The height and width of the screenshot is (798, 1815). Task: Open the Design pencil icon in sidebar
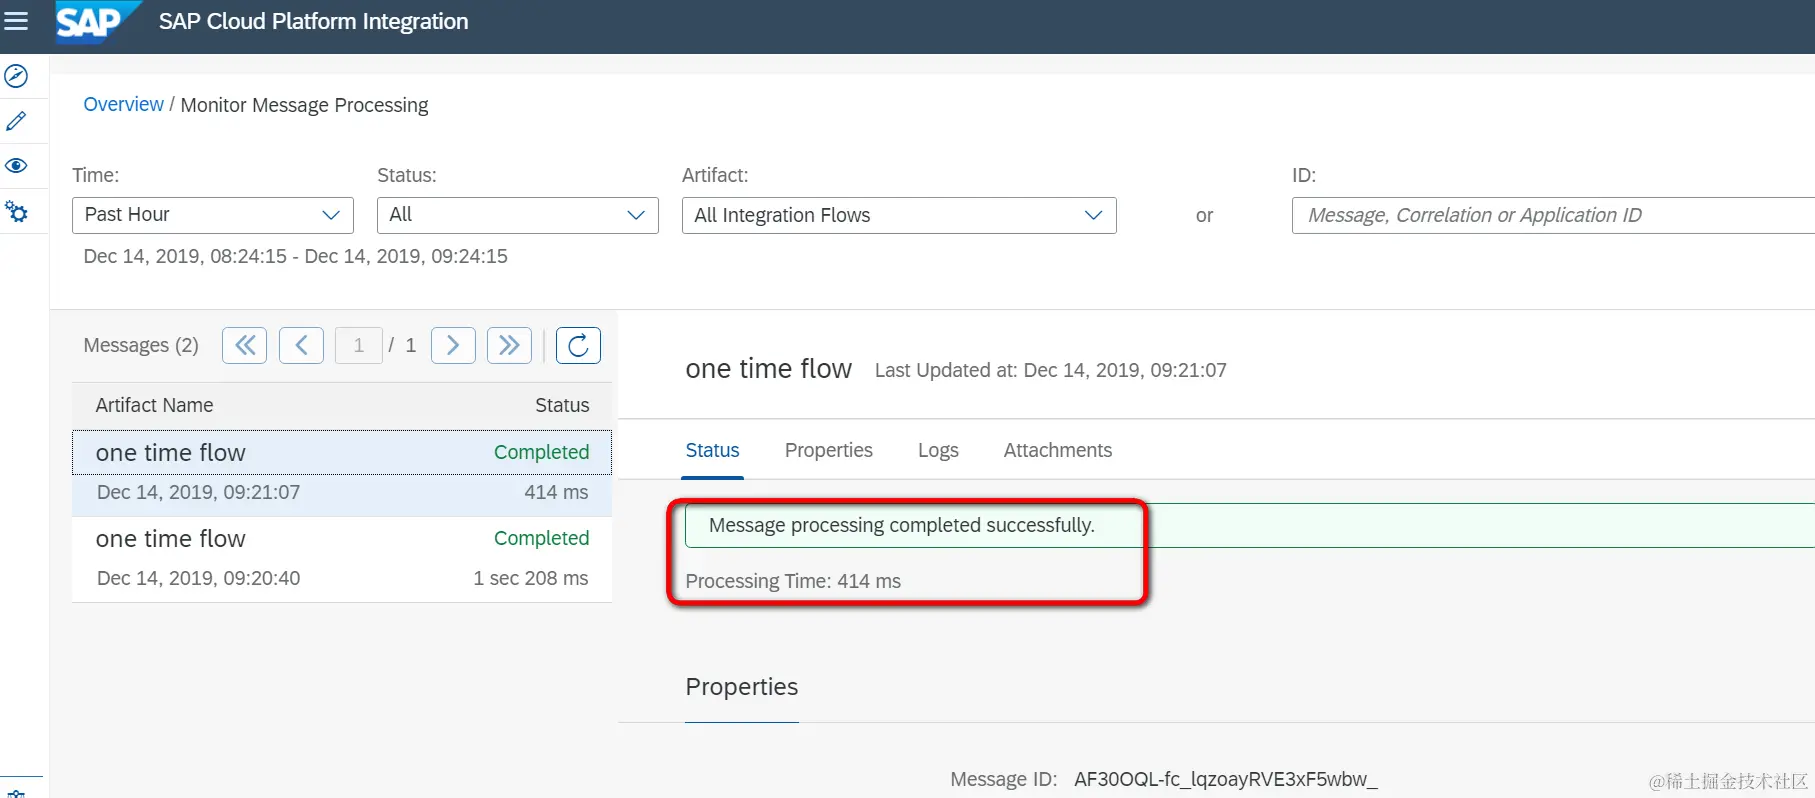pos(16,121)
